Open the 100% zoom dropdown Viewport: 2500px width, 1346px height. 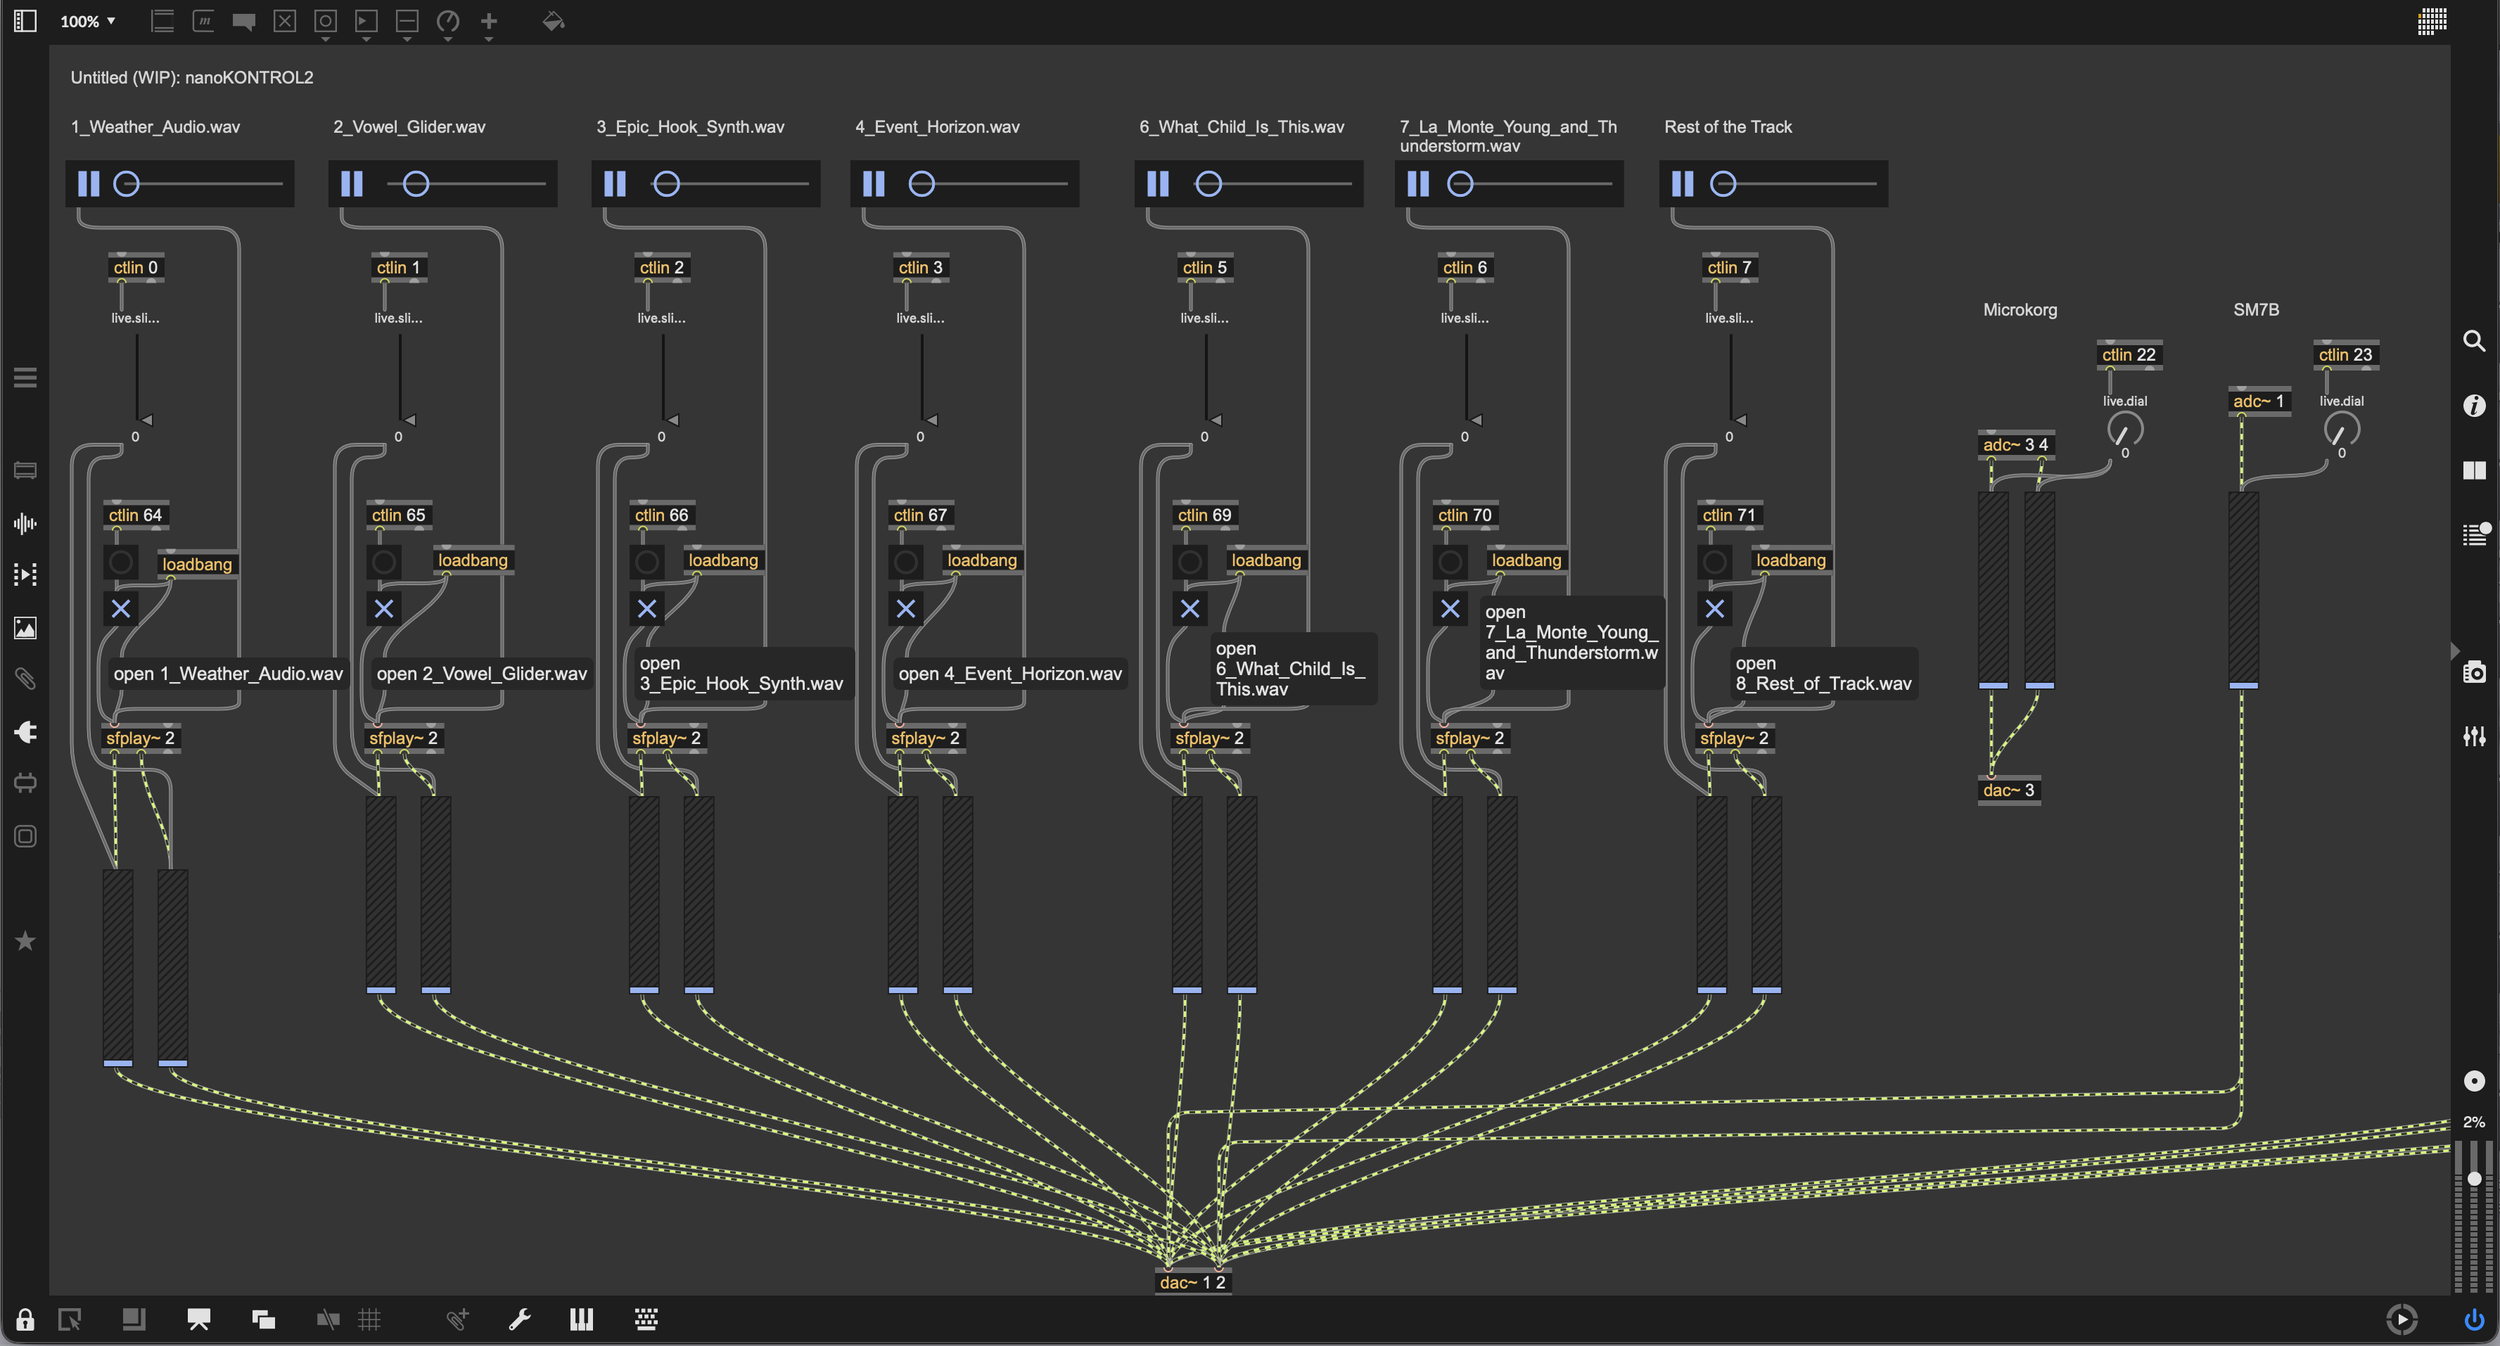pos(88,21)
